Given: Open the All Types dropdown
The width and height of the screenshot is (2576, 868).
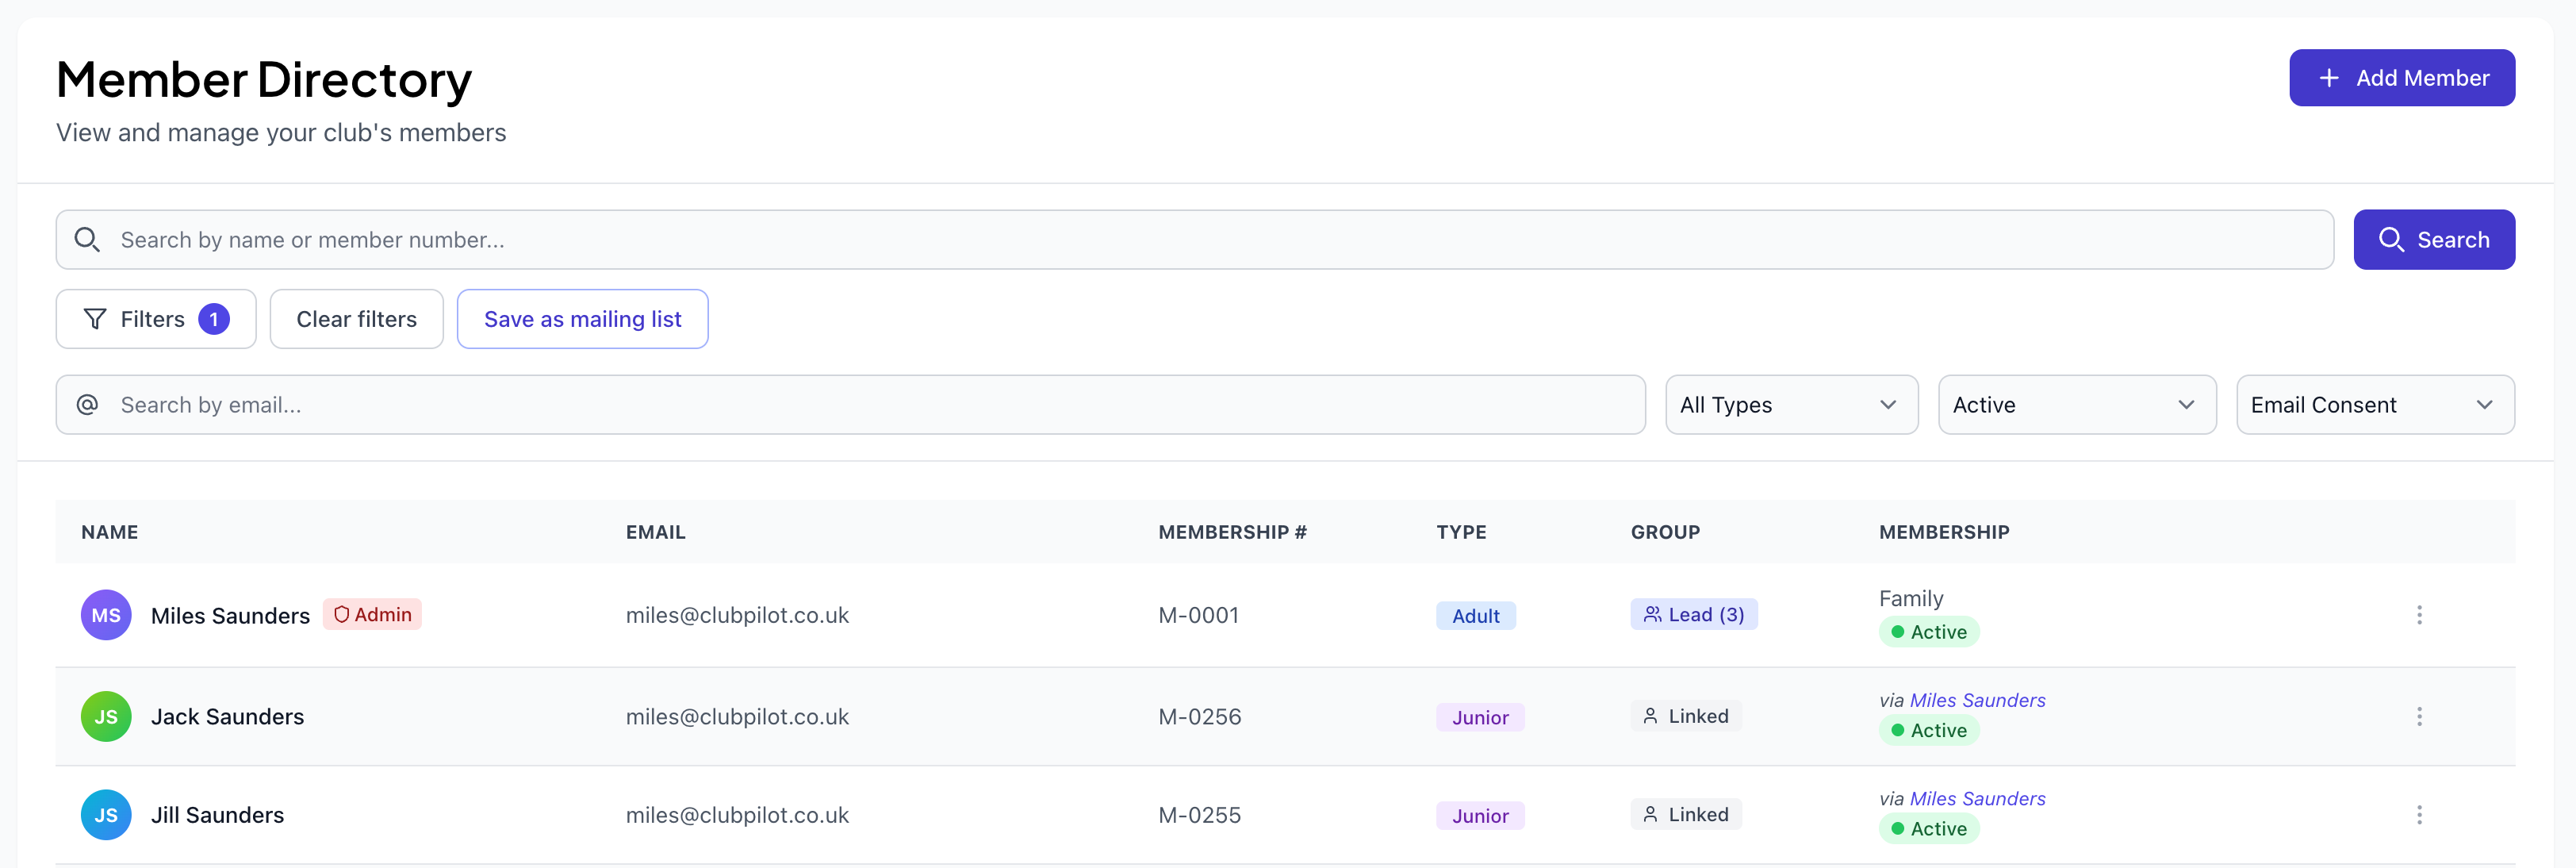Looking at the screenshot, I should click(x=1791, y=405).
